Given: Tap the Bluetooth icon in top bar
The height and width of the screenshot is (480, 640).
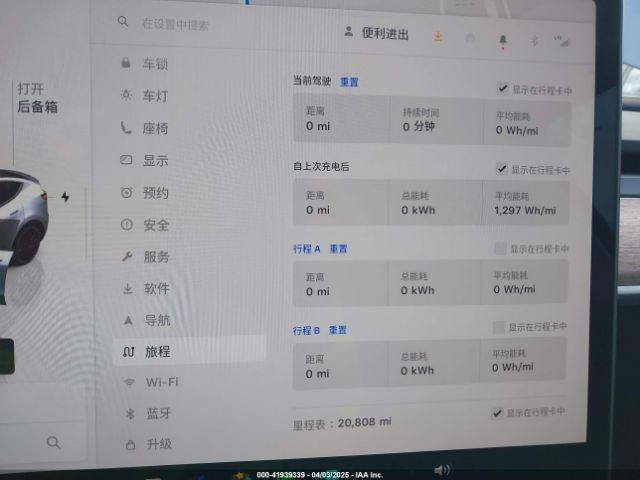Looking at the screenshot, I should tap(533, 40).
